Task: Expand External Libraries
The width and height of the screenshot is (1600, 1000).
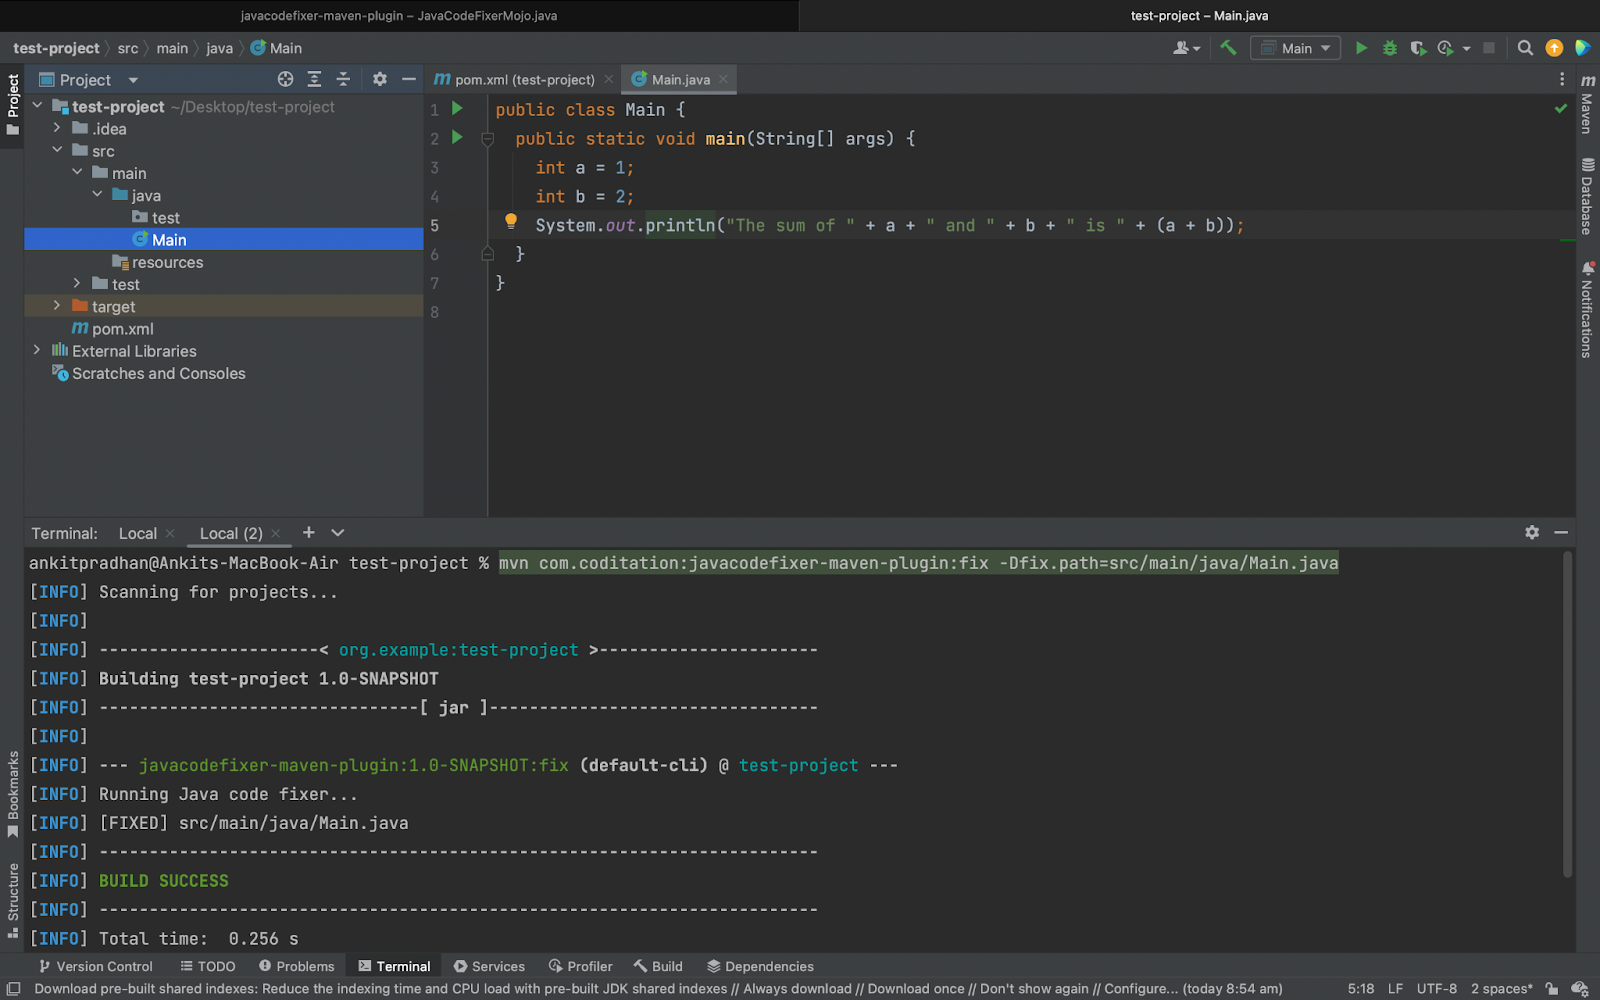Action: 37,350
